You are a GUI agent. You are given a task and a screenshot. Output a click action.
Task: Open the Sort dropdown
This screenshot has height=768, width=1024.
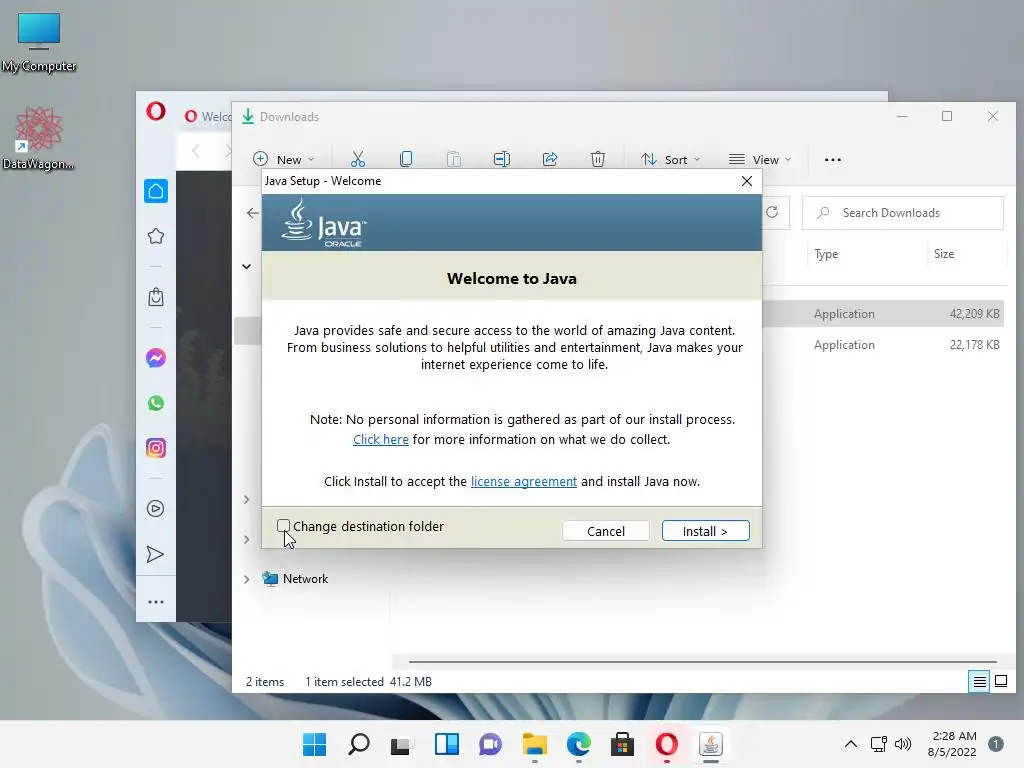tap(670, 159)
